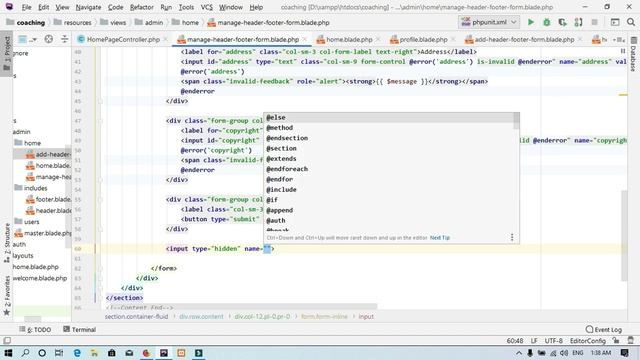Click cursor position 60:48 in status bar
This screenshot has height=360, width=640.
click(515, 341)
